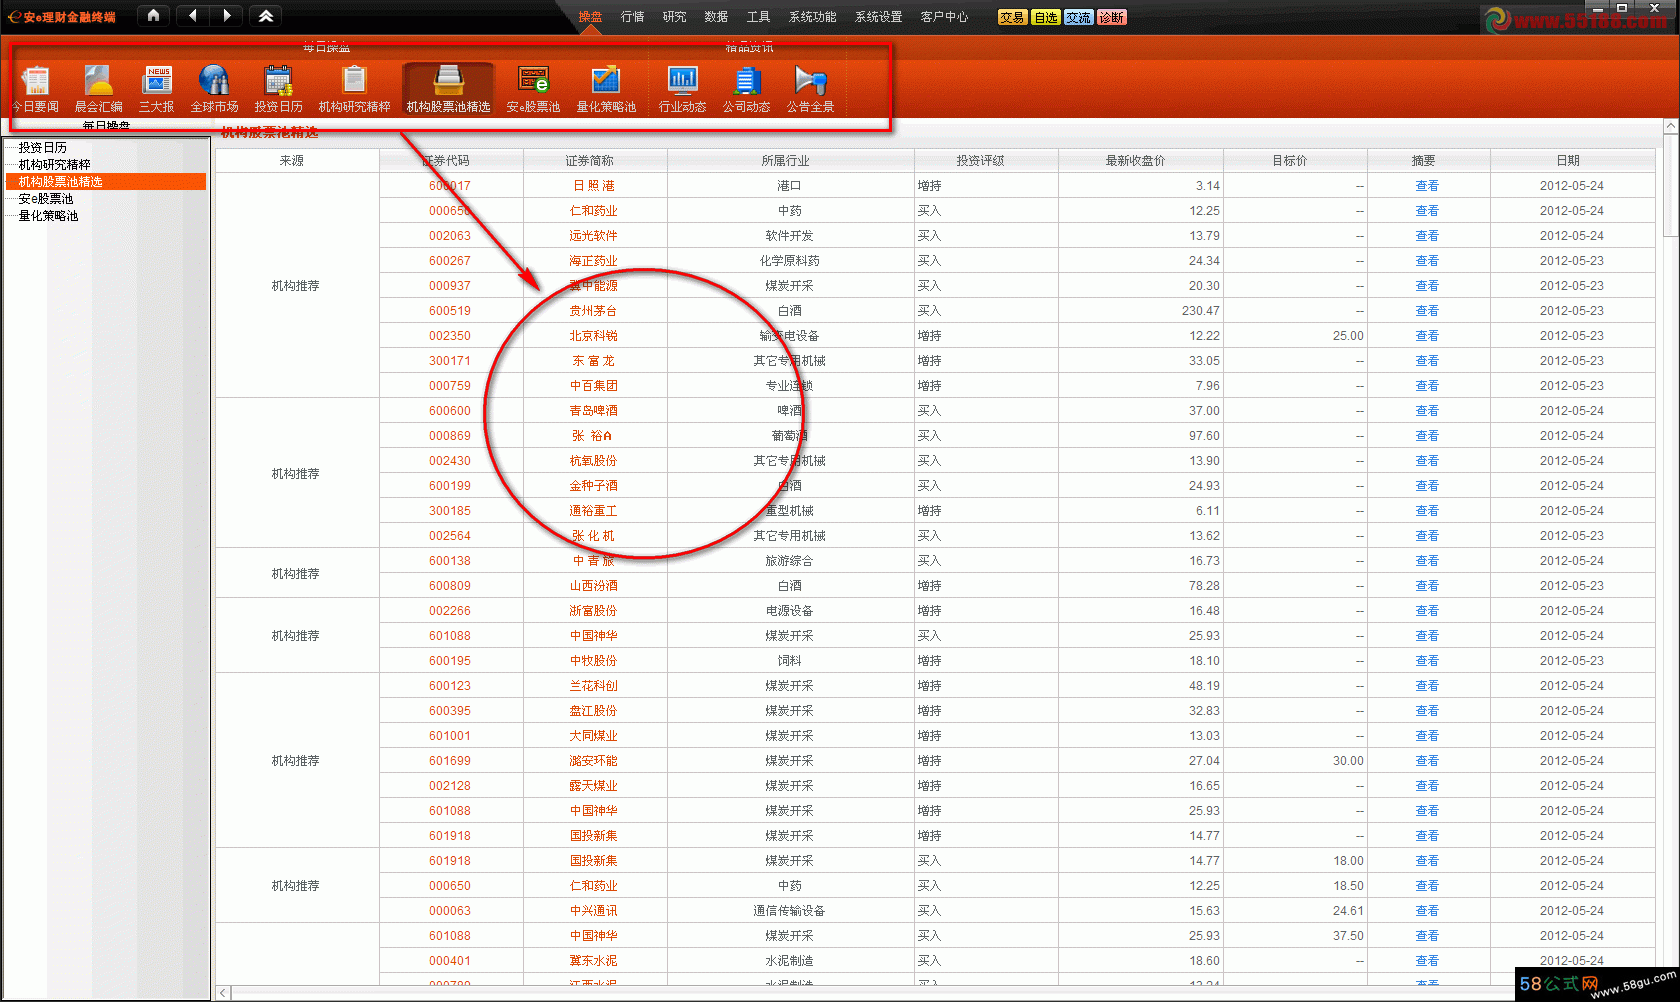Select 安e股票池 in the left tree
The height and width of the screenshot is (1002, 1680).
click(45, 198)
